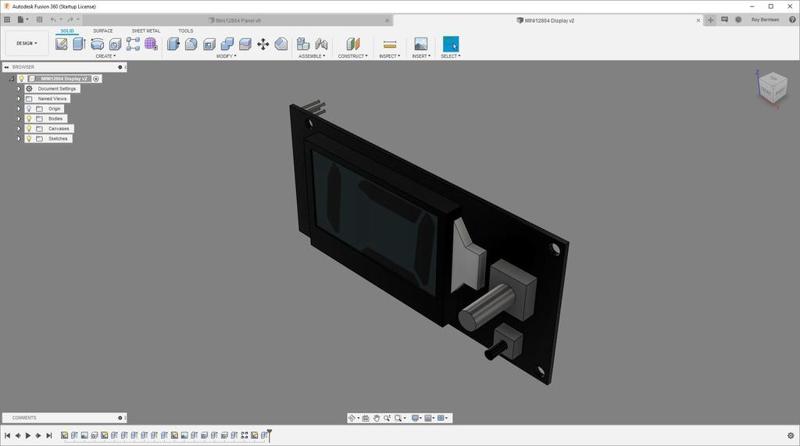Select the Measure tool in Inspect group

tap(390, 44)
